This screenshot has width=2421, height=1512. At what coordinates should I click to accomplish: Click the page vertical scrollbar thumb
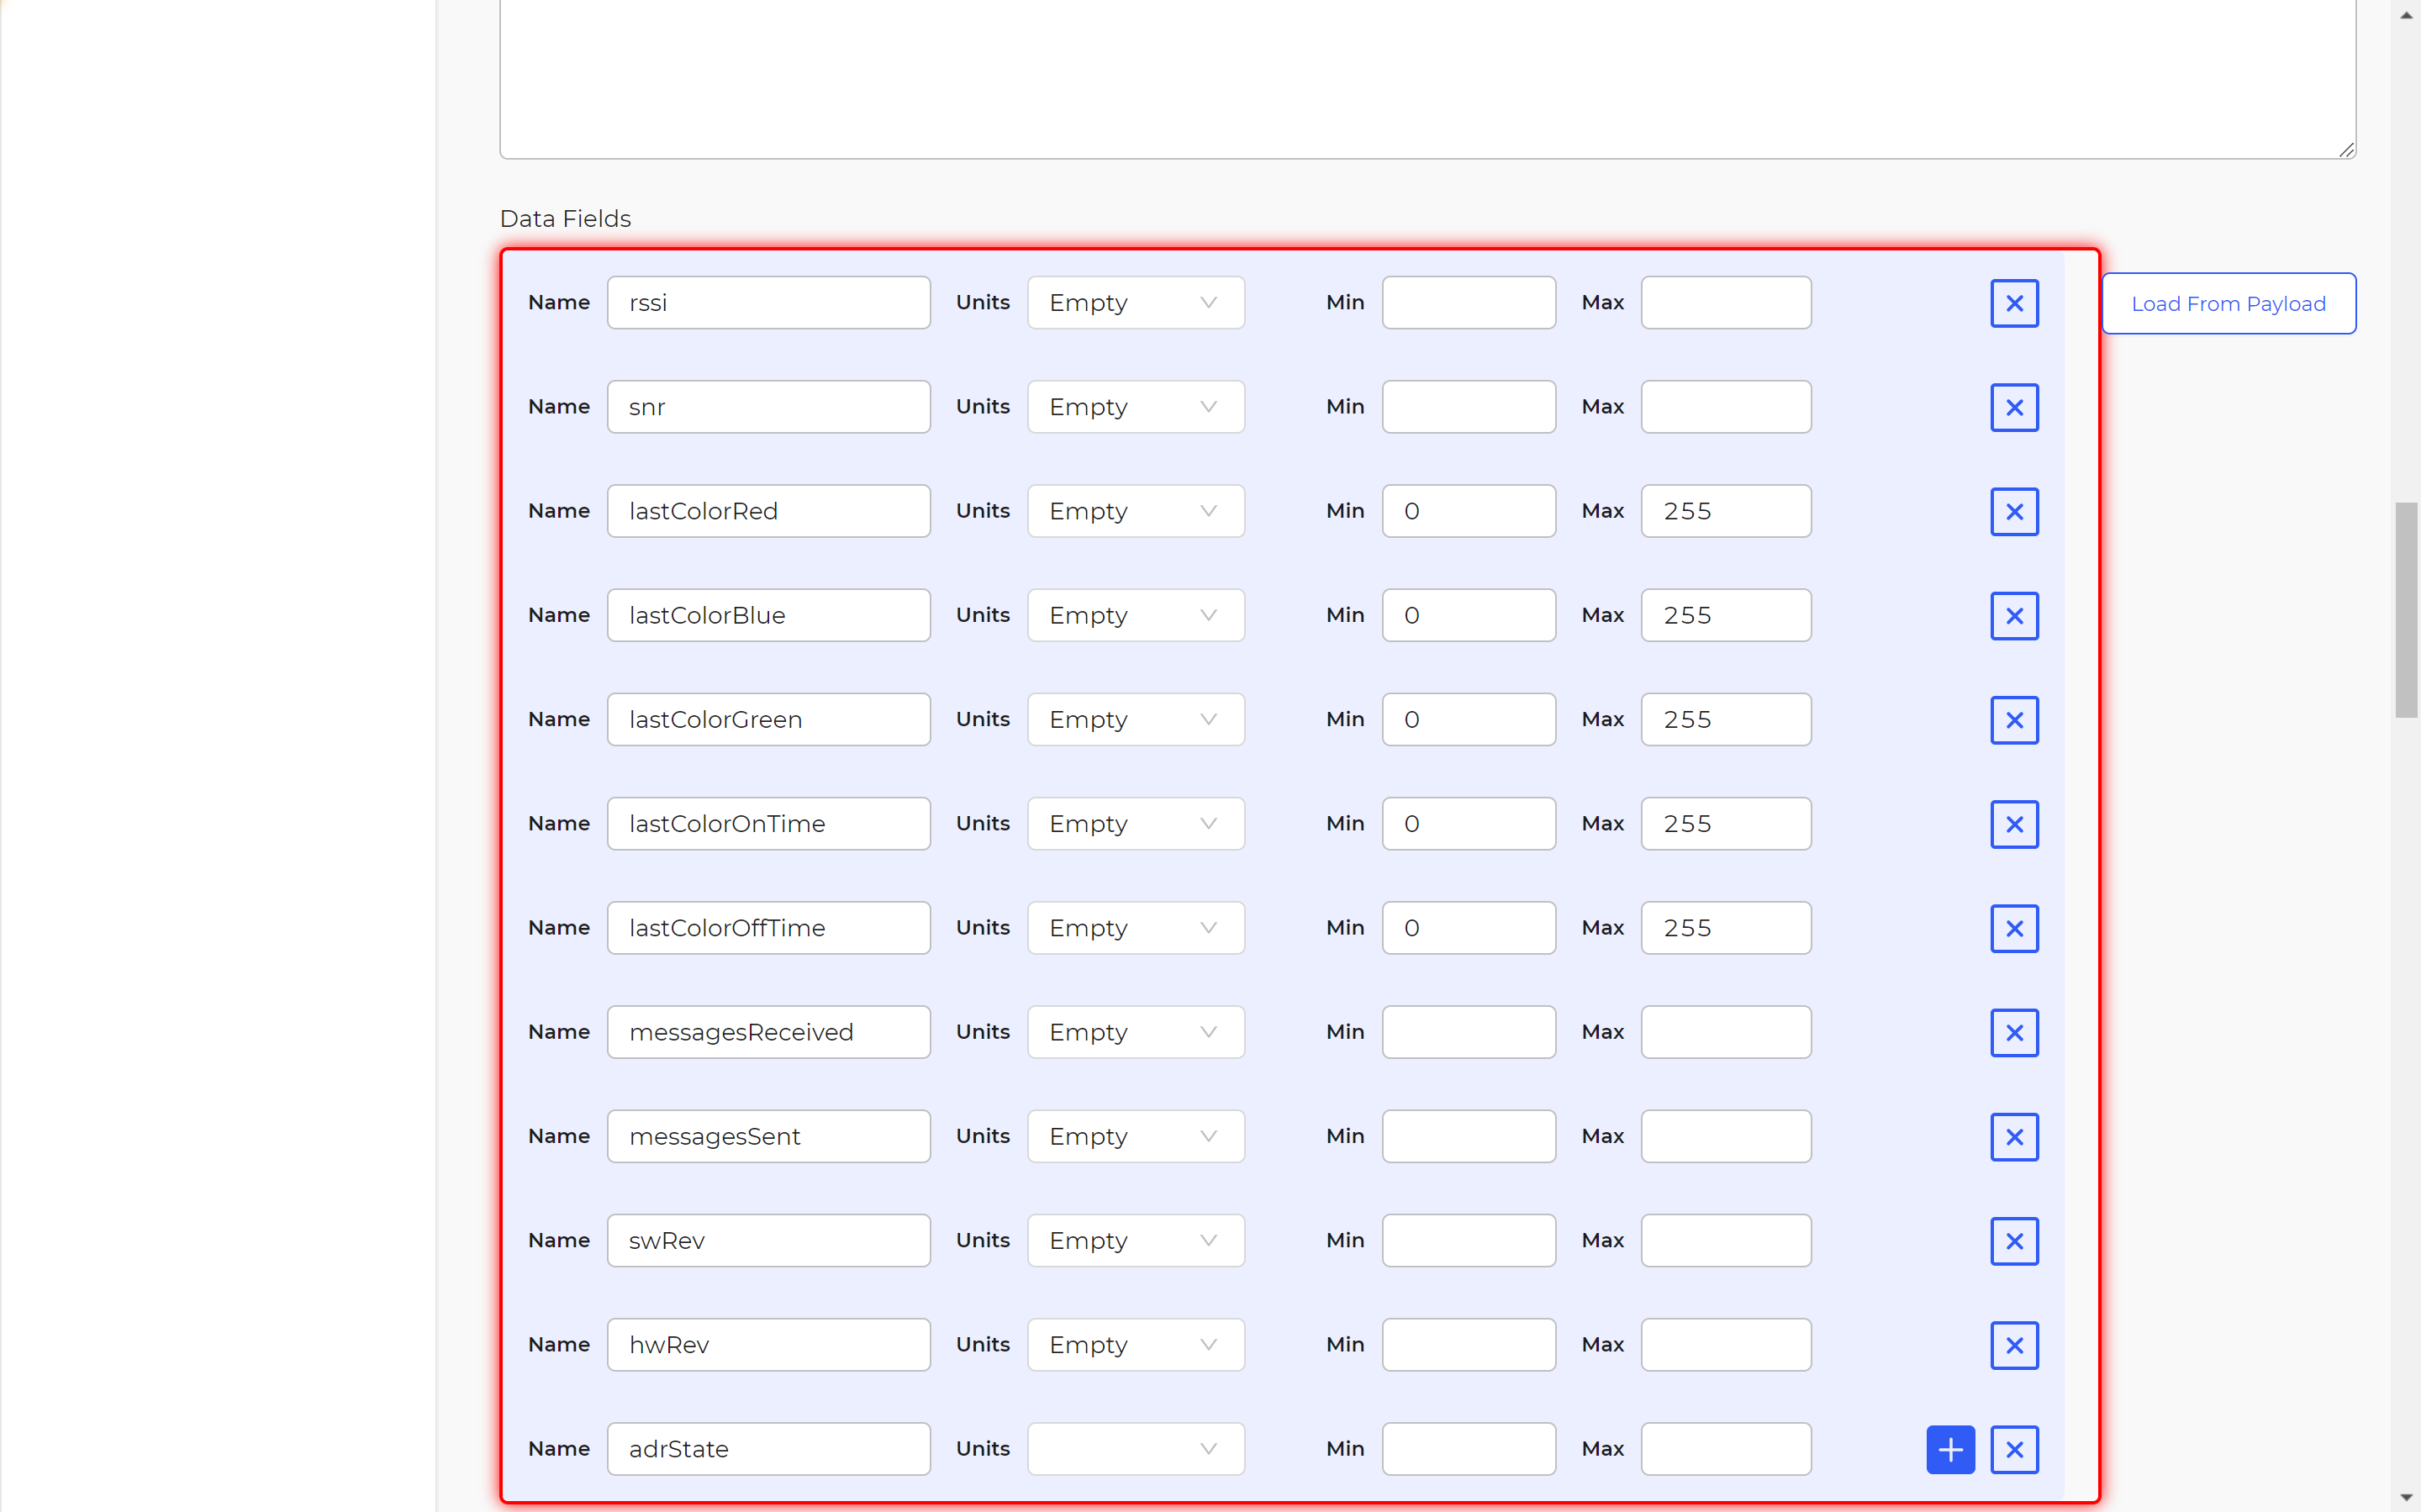pyautogui.click(x=2405, y=610)
